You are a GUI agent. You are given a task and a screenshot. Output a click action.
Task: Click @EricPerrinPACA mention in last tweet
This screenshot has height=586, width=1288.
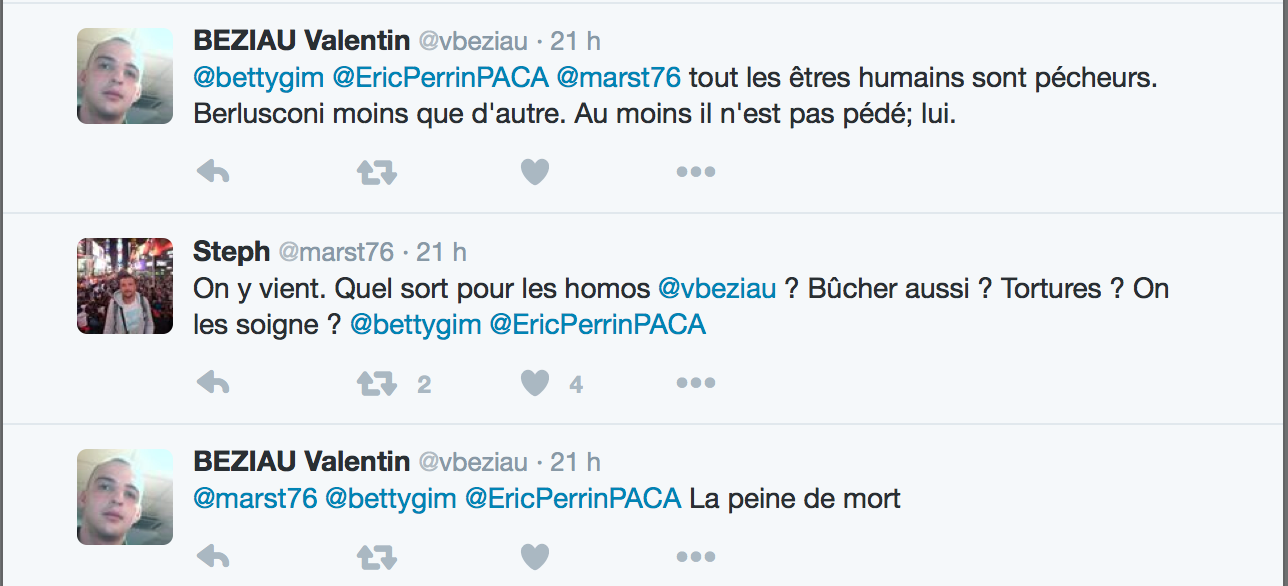573,498
